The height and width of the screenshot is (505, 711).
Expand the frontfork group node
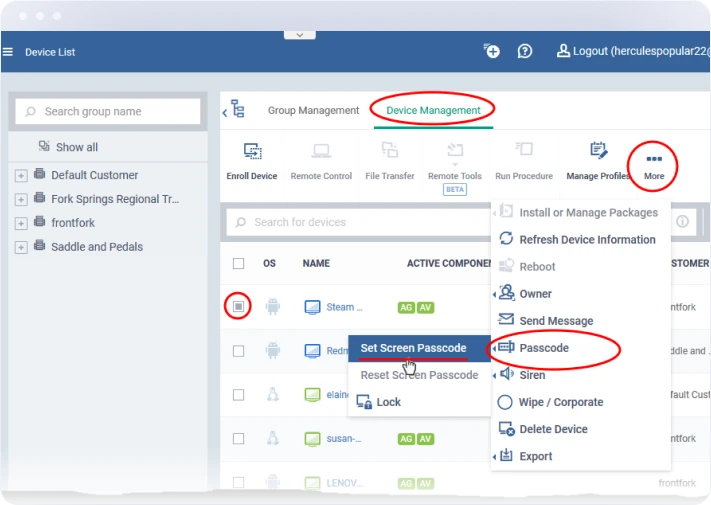(x=20, y=223)
